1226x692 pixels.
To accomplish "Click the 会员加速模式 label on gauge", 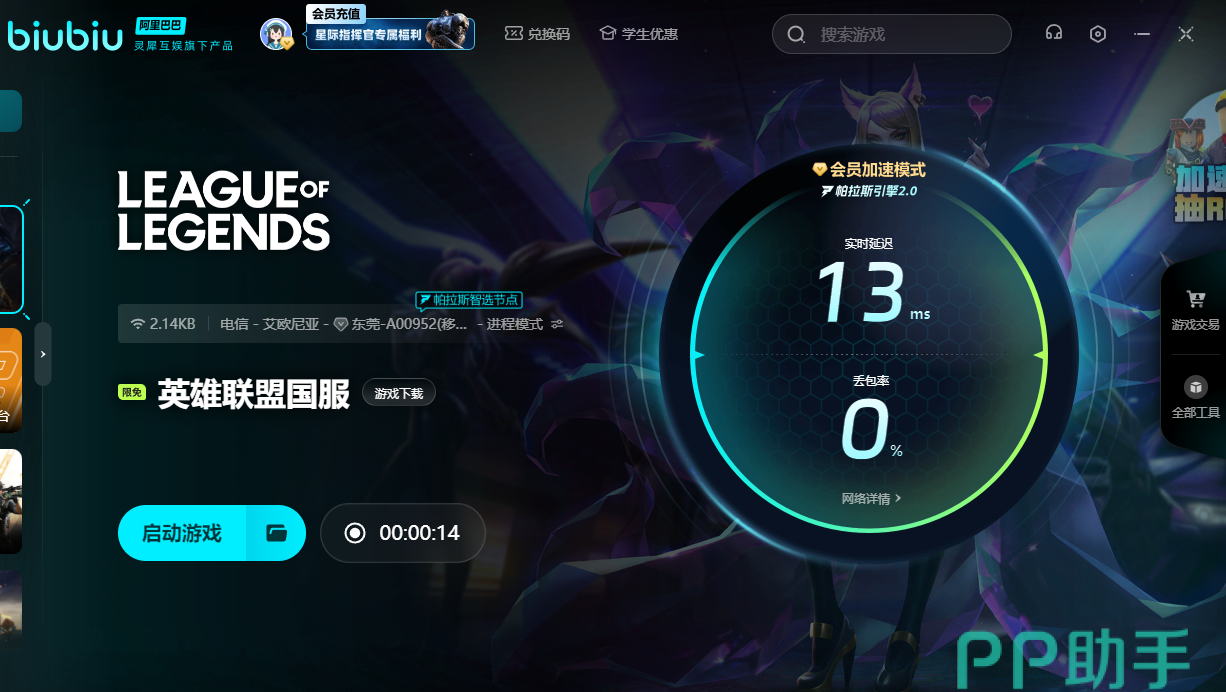I will 869,169.
